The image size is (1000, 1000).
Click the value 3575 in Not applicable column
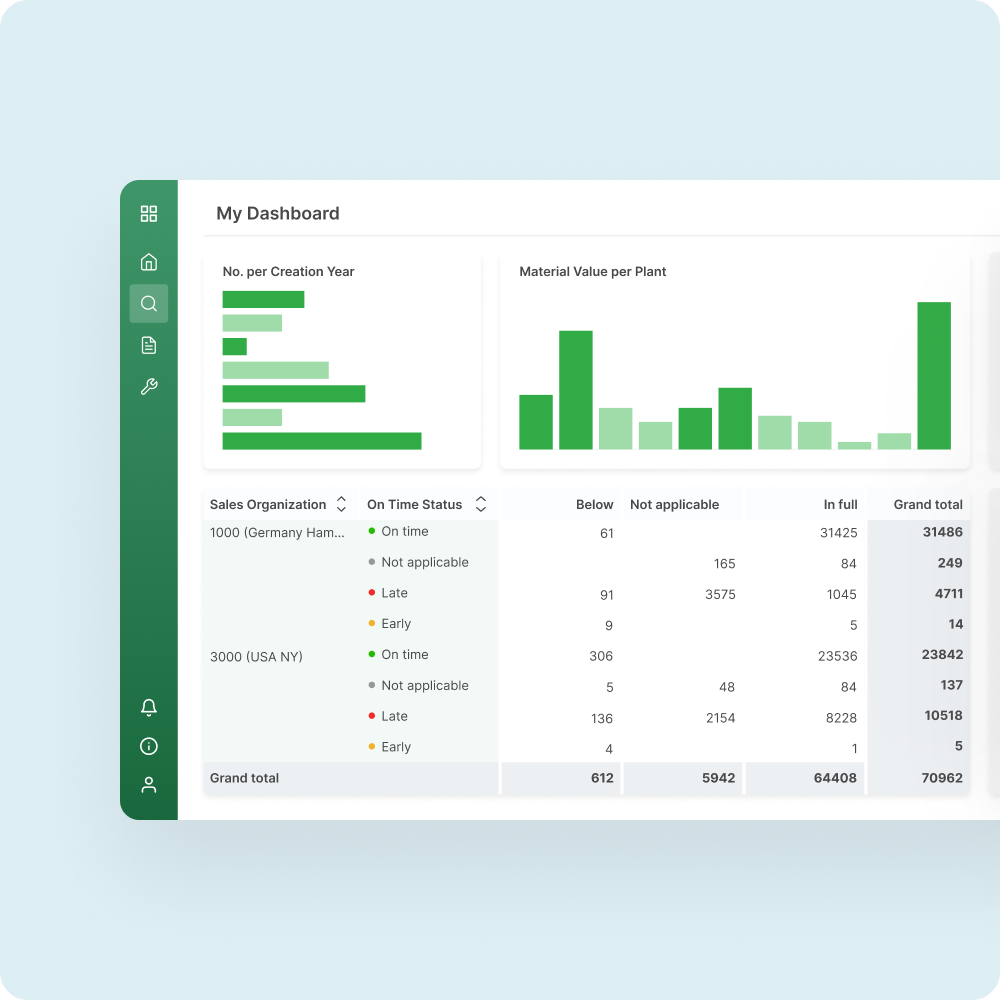(x=720, y=594)
